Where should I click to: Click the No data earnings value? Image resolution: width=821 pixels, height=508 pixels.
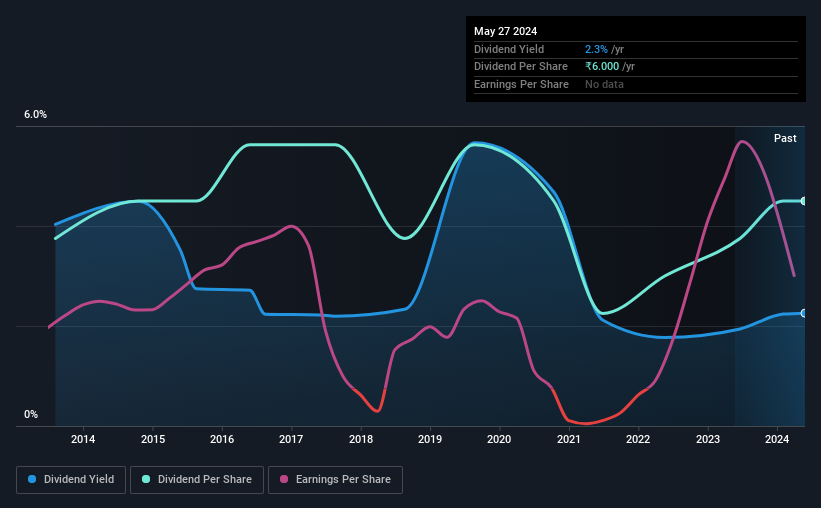coord(604,84)
